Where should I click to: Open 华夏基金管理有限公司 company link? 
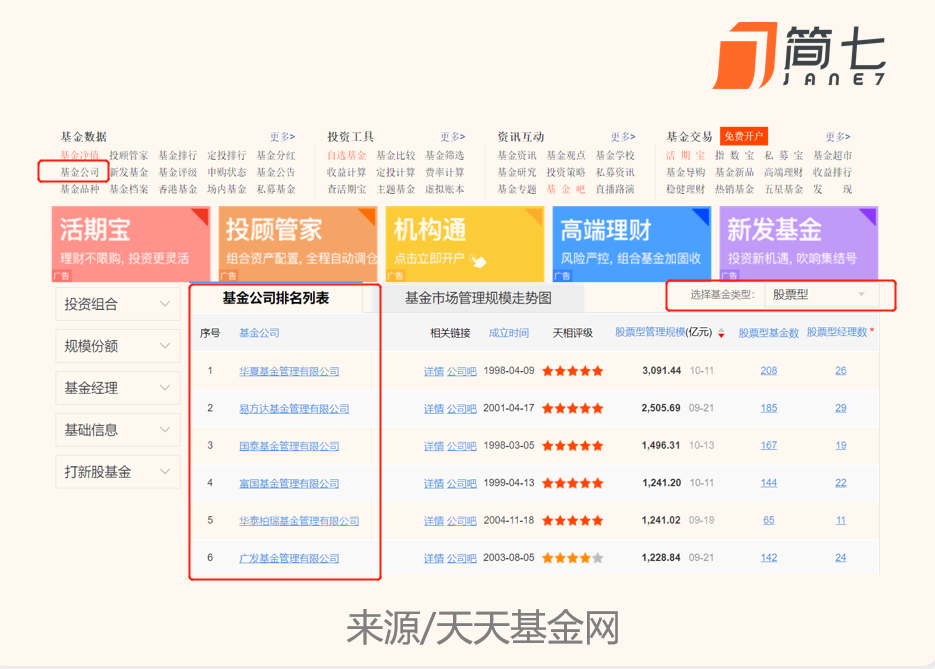pos(289,371)
